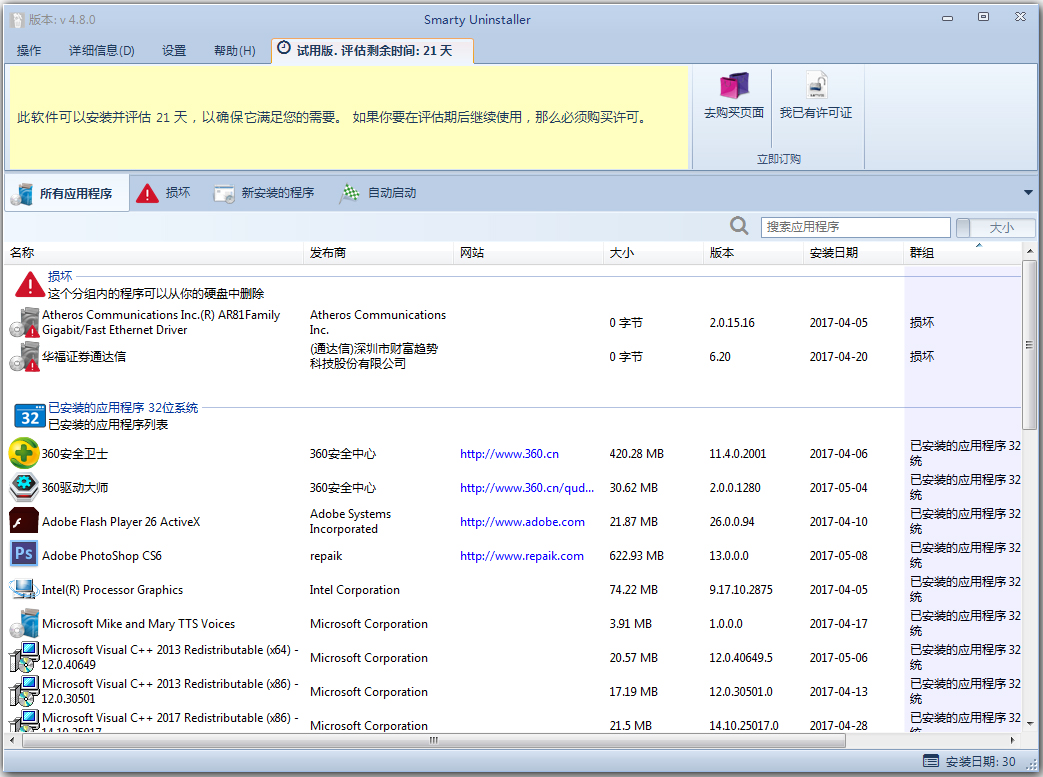The width and height of the screenshot is (1043, 777).
Task: Select the 华福证券通达信 program icon
Action: [x=25, y=357]
